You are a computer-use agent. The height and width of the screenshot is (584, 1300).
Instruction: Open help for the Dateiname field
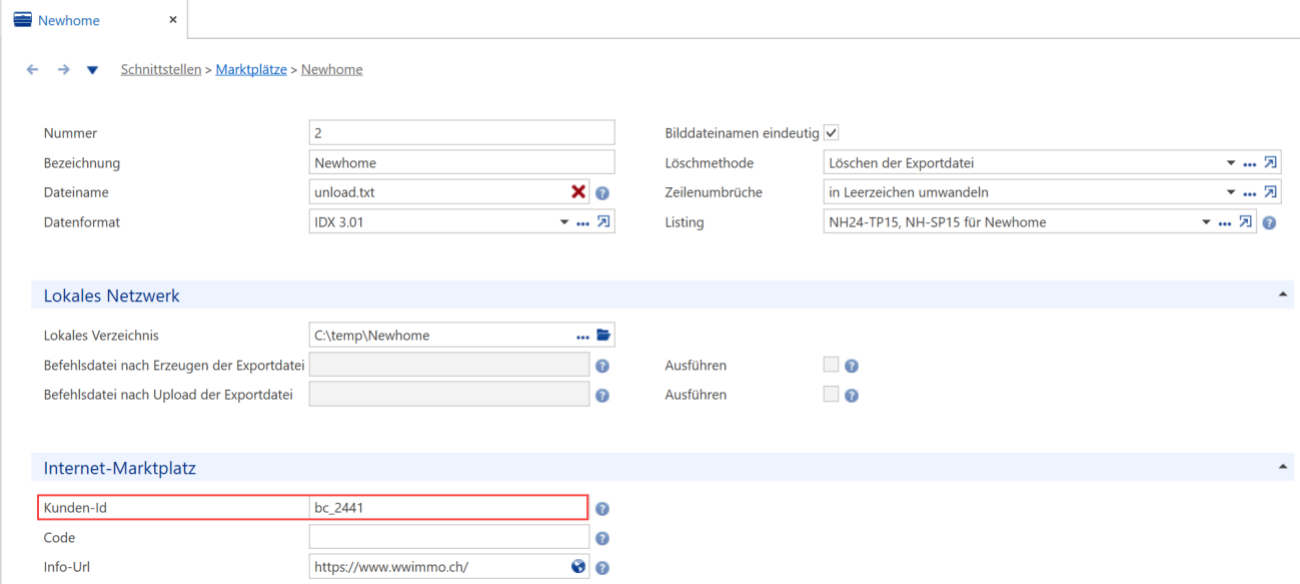click(603, 193)
